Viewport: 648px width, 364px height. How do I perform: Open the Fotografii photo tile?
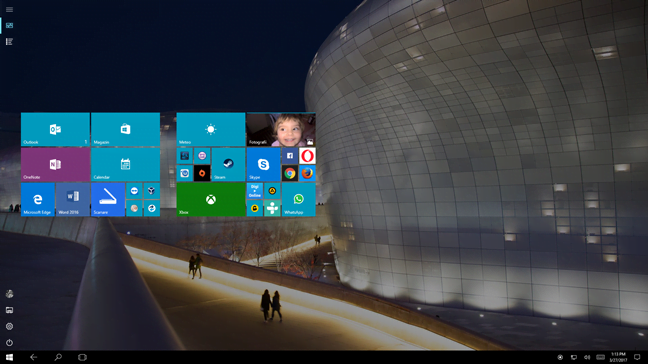(281, 129)
